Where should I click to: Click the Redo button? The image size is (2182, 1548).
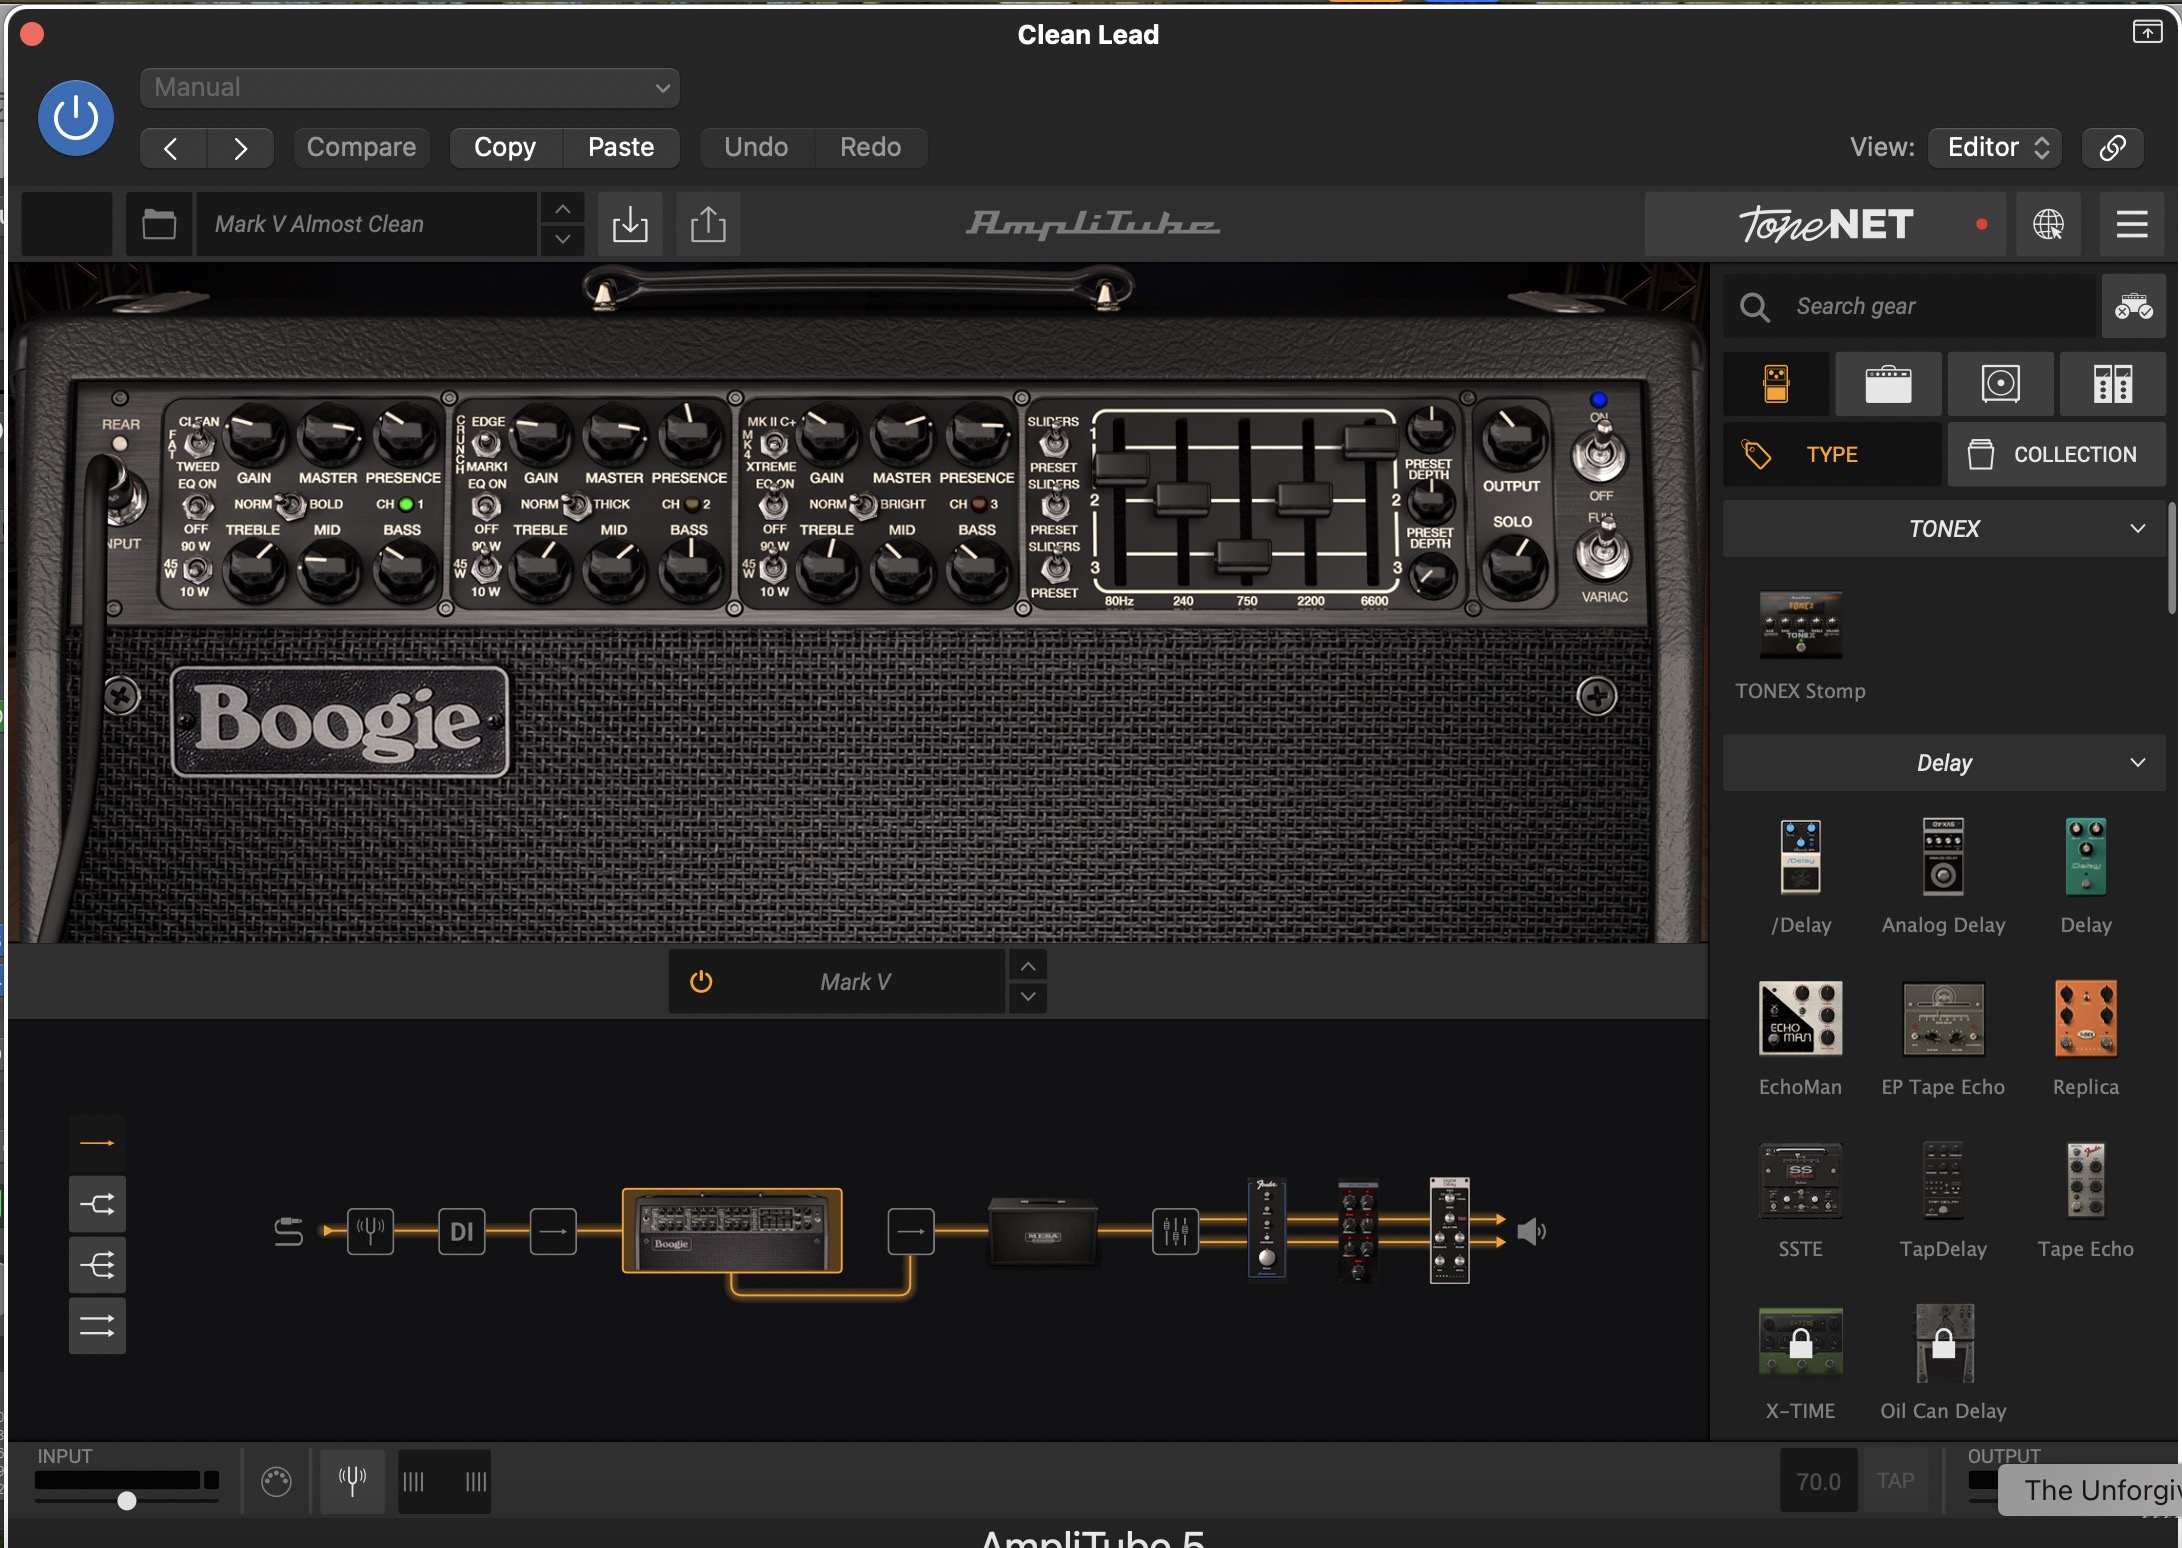tap(870, 148)
